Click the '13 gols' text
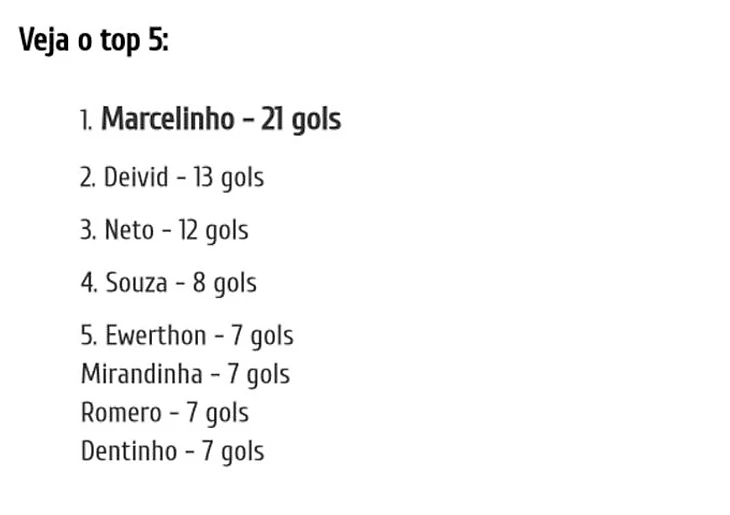Viewport: 730px width, 515px height. [x=229, y=178]
